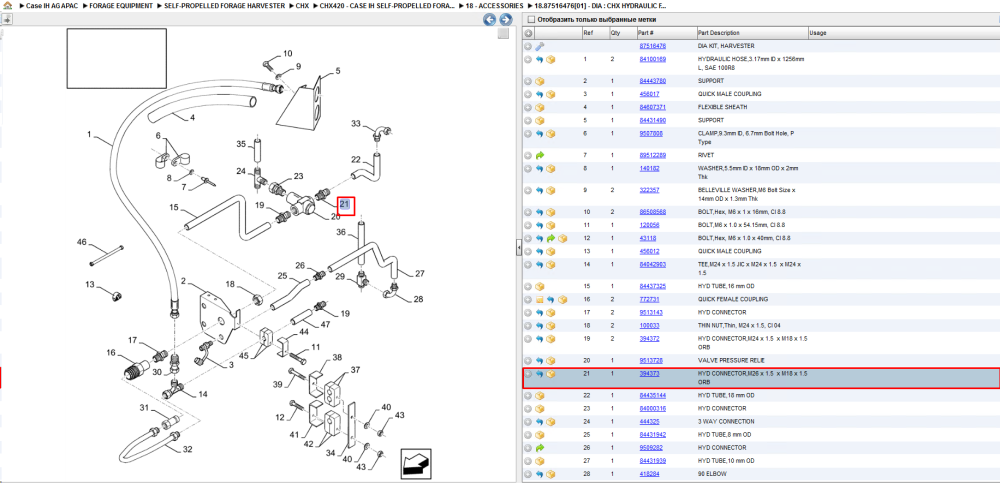Click the add-all plus icon in the table header
This screenshot has width=1000, height=483.
pos(528,33)
